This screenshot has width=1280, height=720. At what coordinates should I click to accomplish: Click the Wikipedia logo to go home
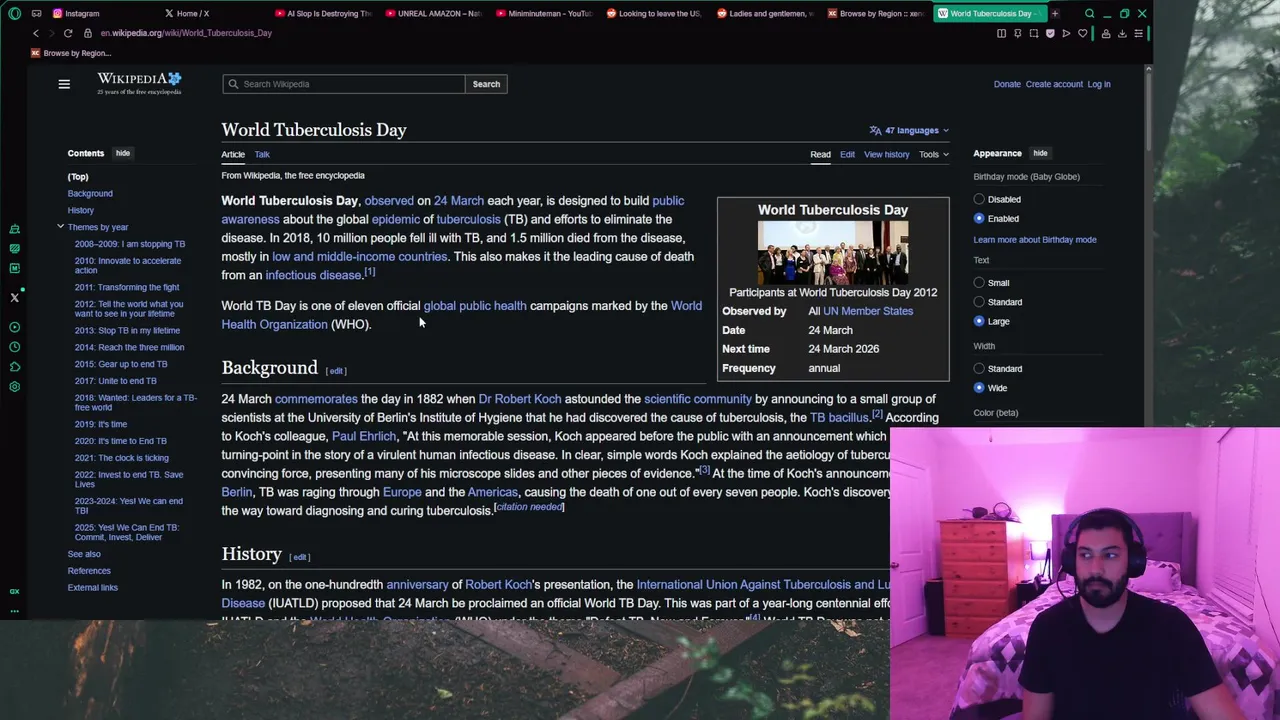click(139, 83)
